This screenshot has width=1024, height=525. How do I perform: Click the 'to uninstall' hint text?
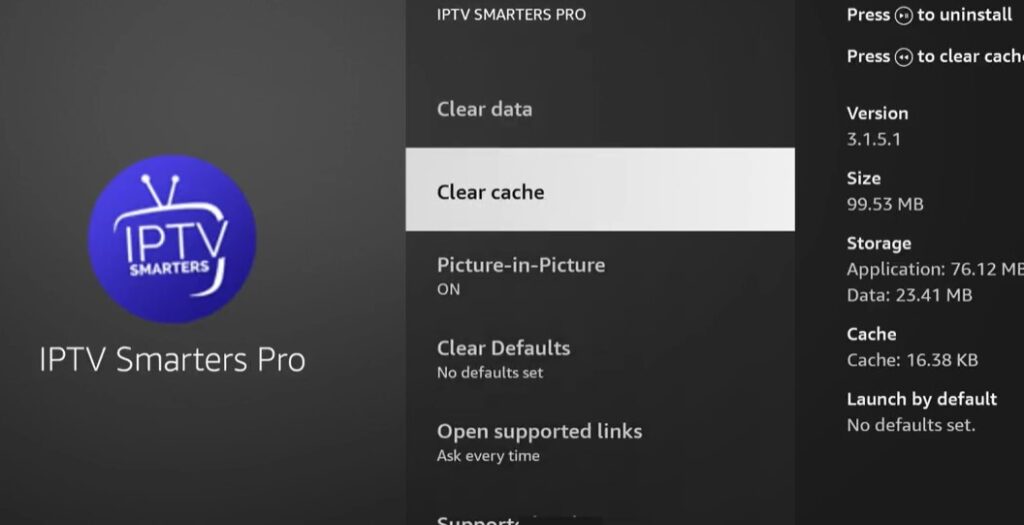[x=965, y=16]
